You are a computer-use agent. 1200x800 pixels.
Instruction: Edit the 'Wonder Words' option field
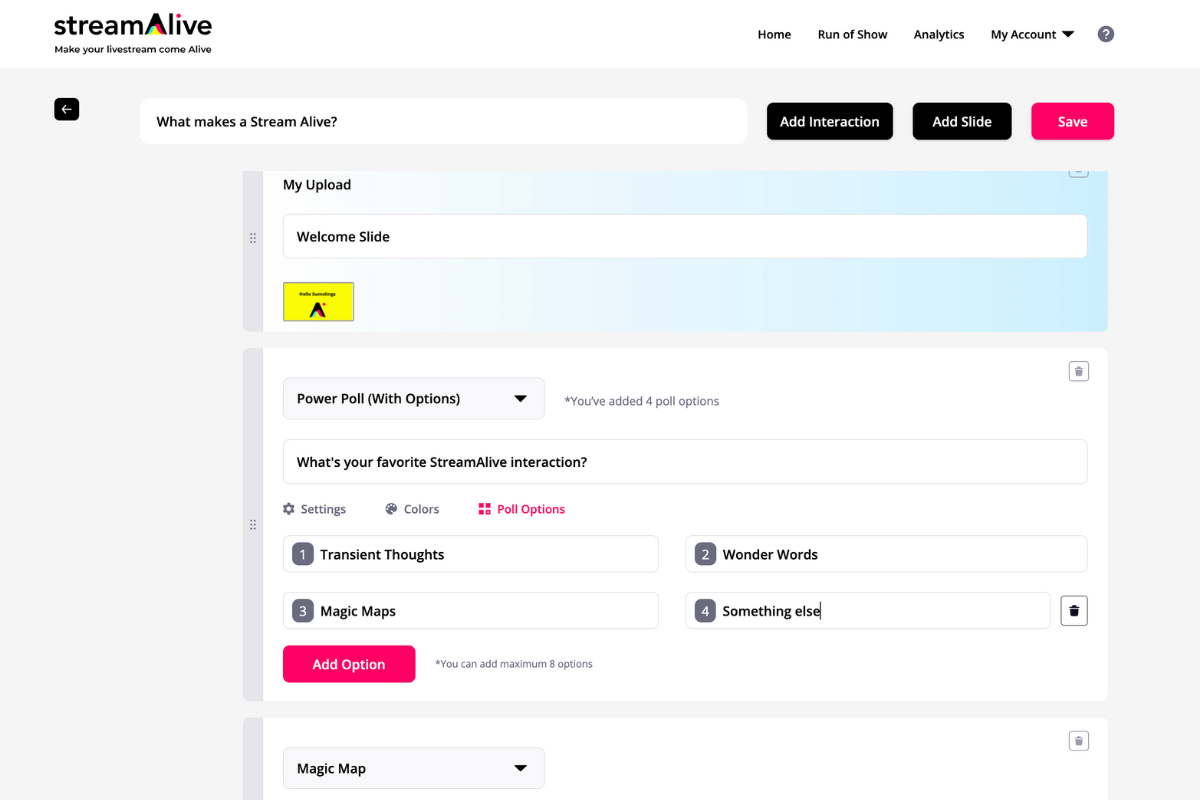point(886,554)
